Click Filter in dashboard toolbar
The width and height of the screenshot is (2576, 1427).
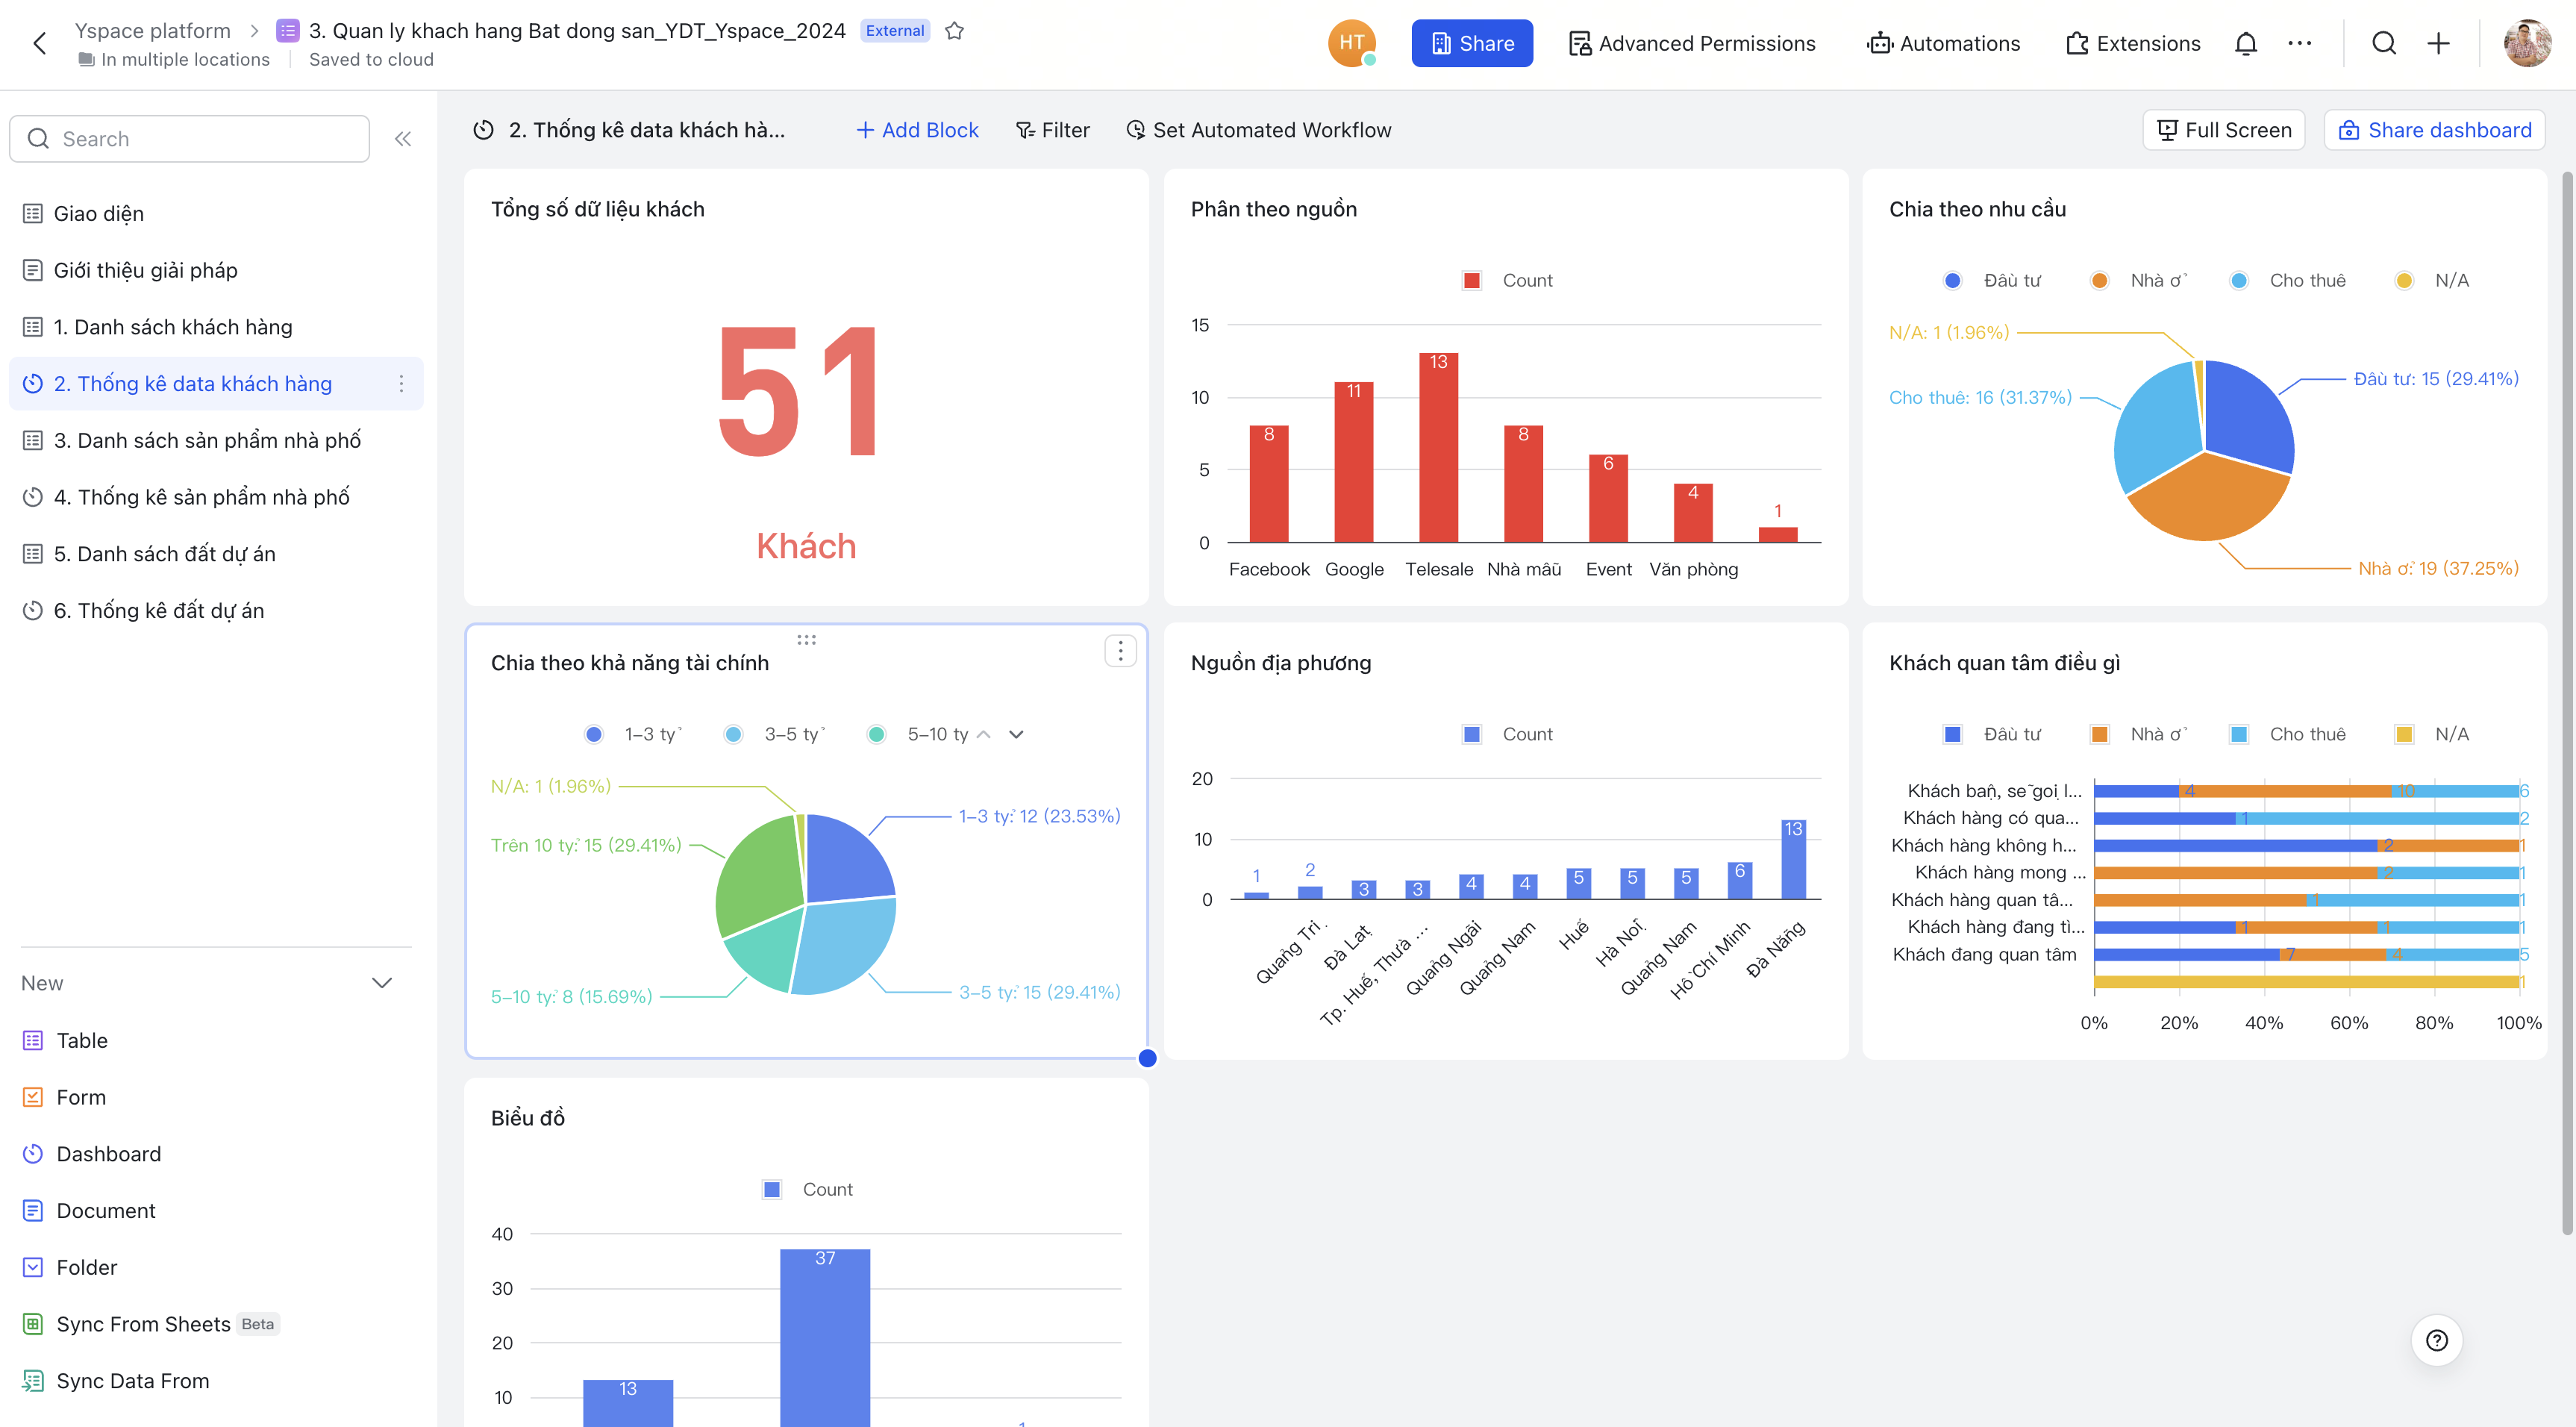click(1052, 130)
